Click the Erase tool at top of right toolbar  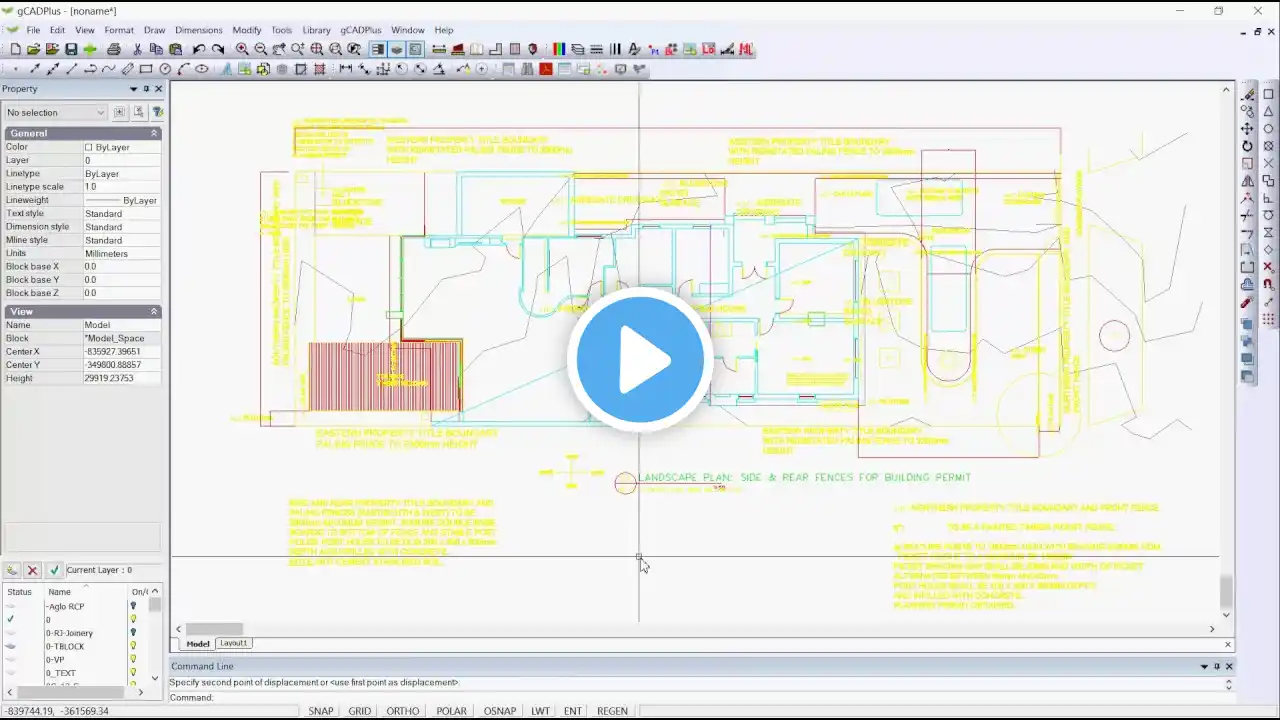(x=1248, y=95)
